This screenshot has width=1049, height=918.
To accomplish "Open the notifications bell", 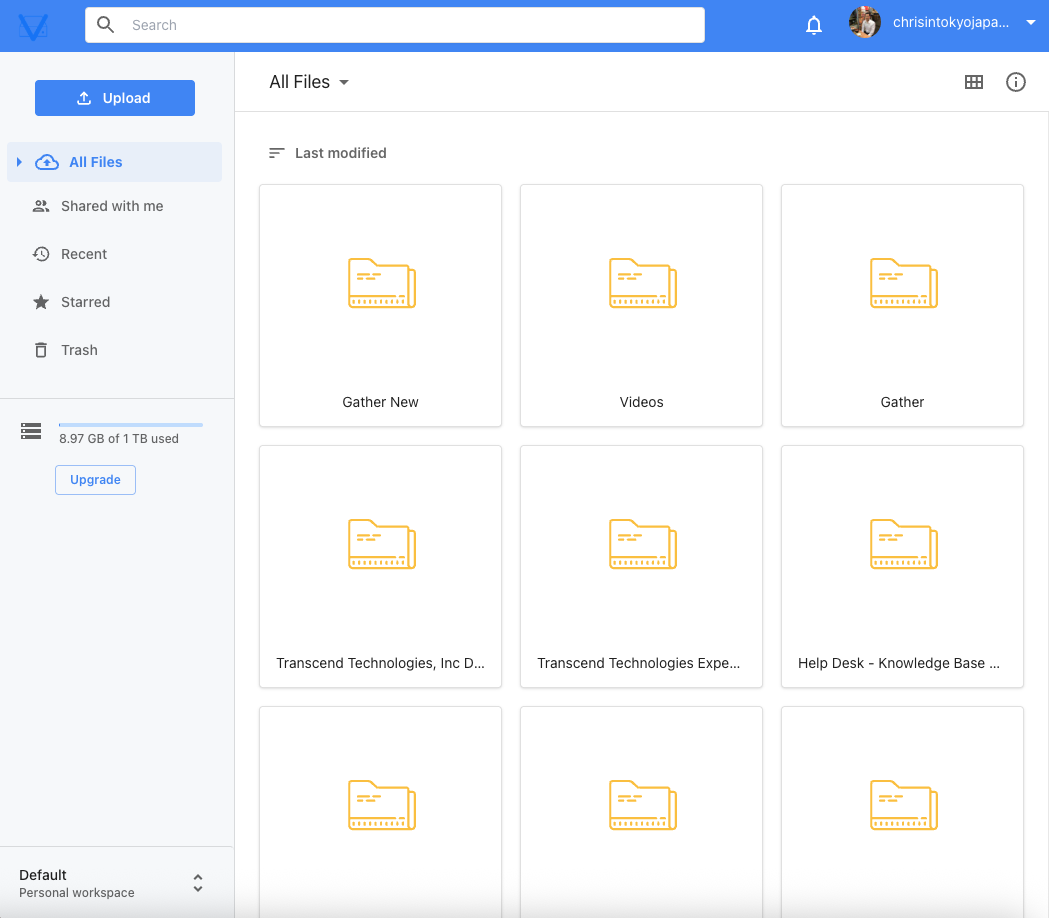I will [x=814, y=25].
